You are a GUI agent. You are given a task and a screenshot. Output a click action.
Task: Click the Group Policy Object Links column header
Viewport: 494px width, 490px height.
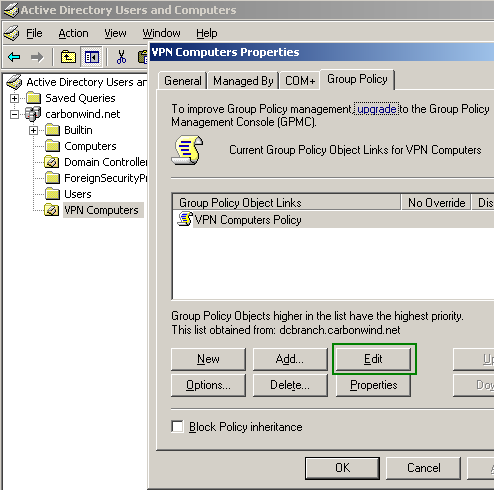click(x=287, y=203)
